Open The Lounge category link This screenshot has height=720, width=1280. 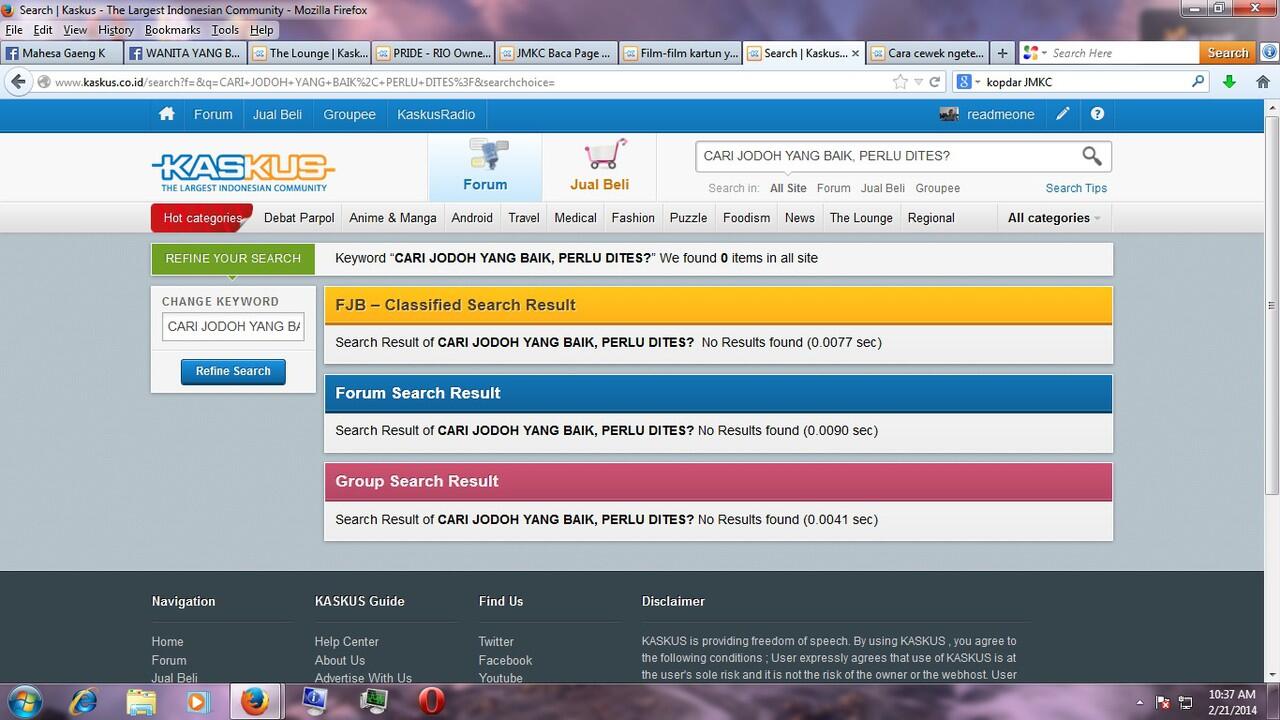(x=861, y=218)
